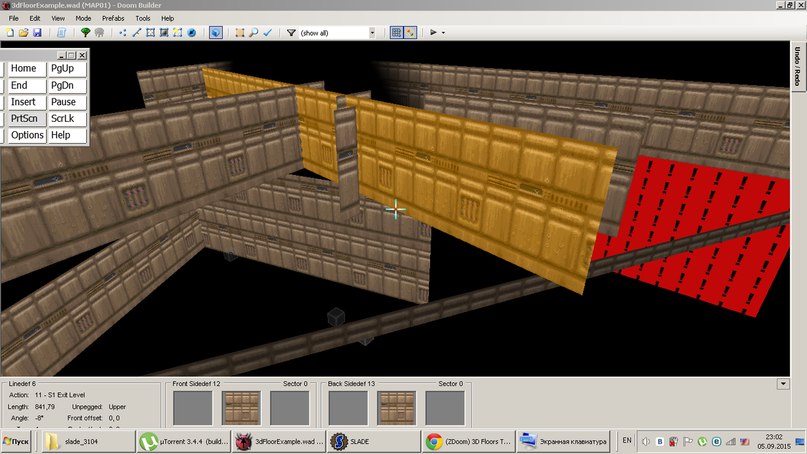Click the Open Map folder icon
The height and width of the screenshot is (454, 807).
[23, 32]
